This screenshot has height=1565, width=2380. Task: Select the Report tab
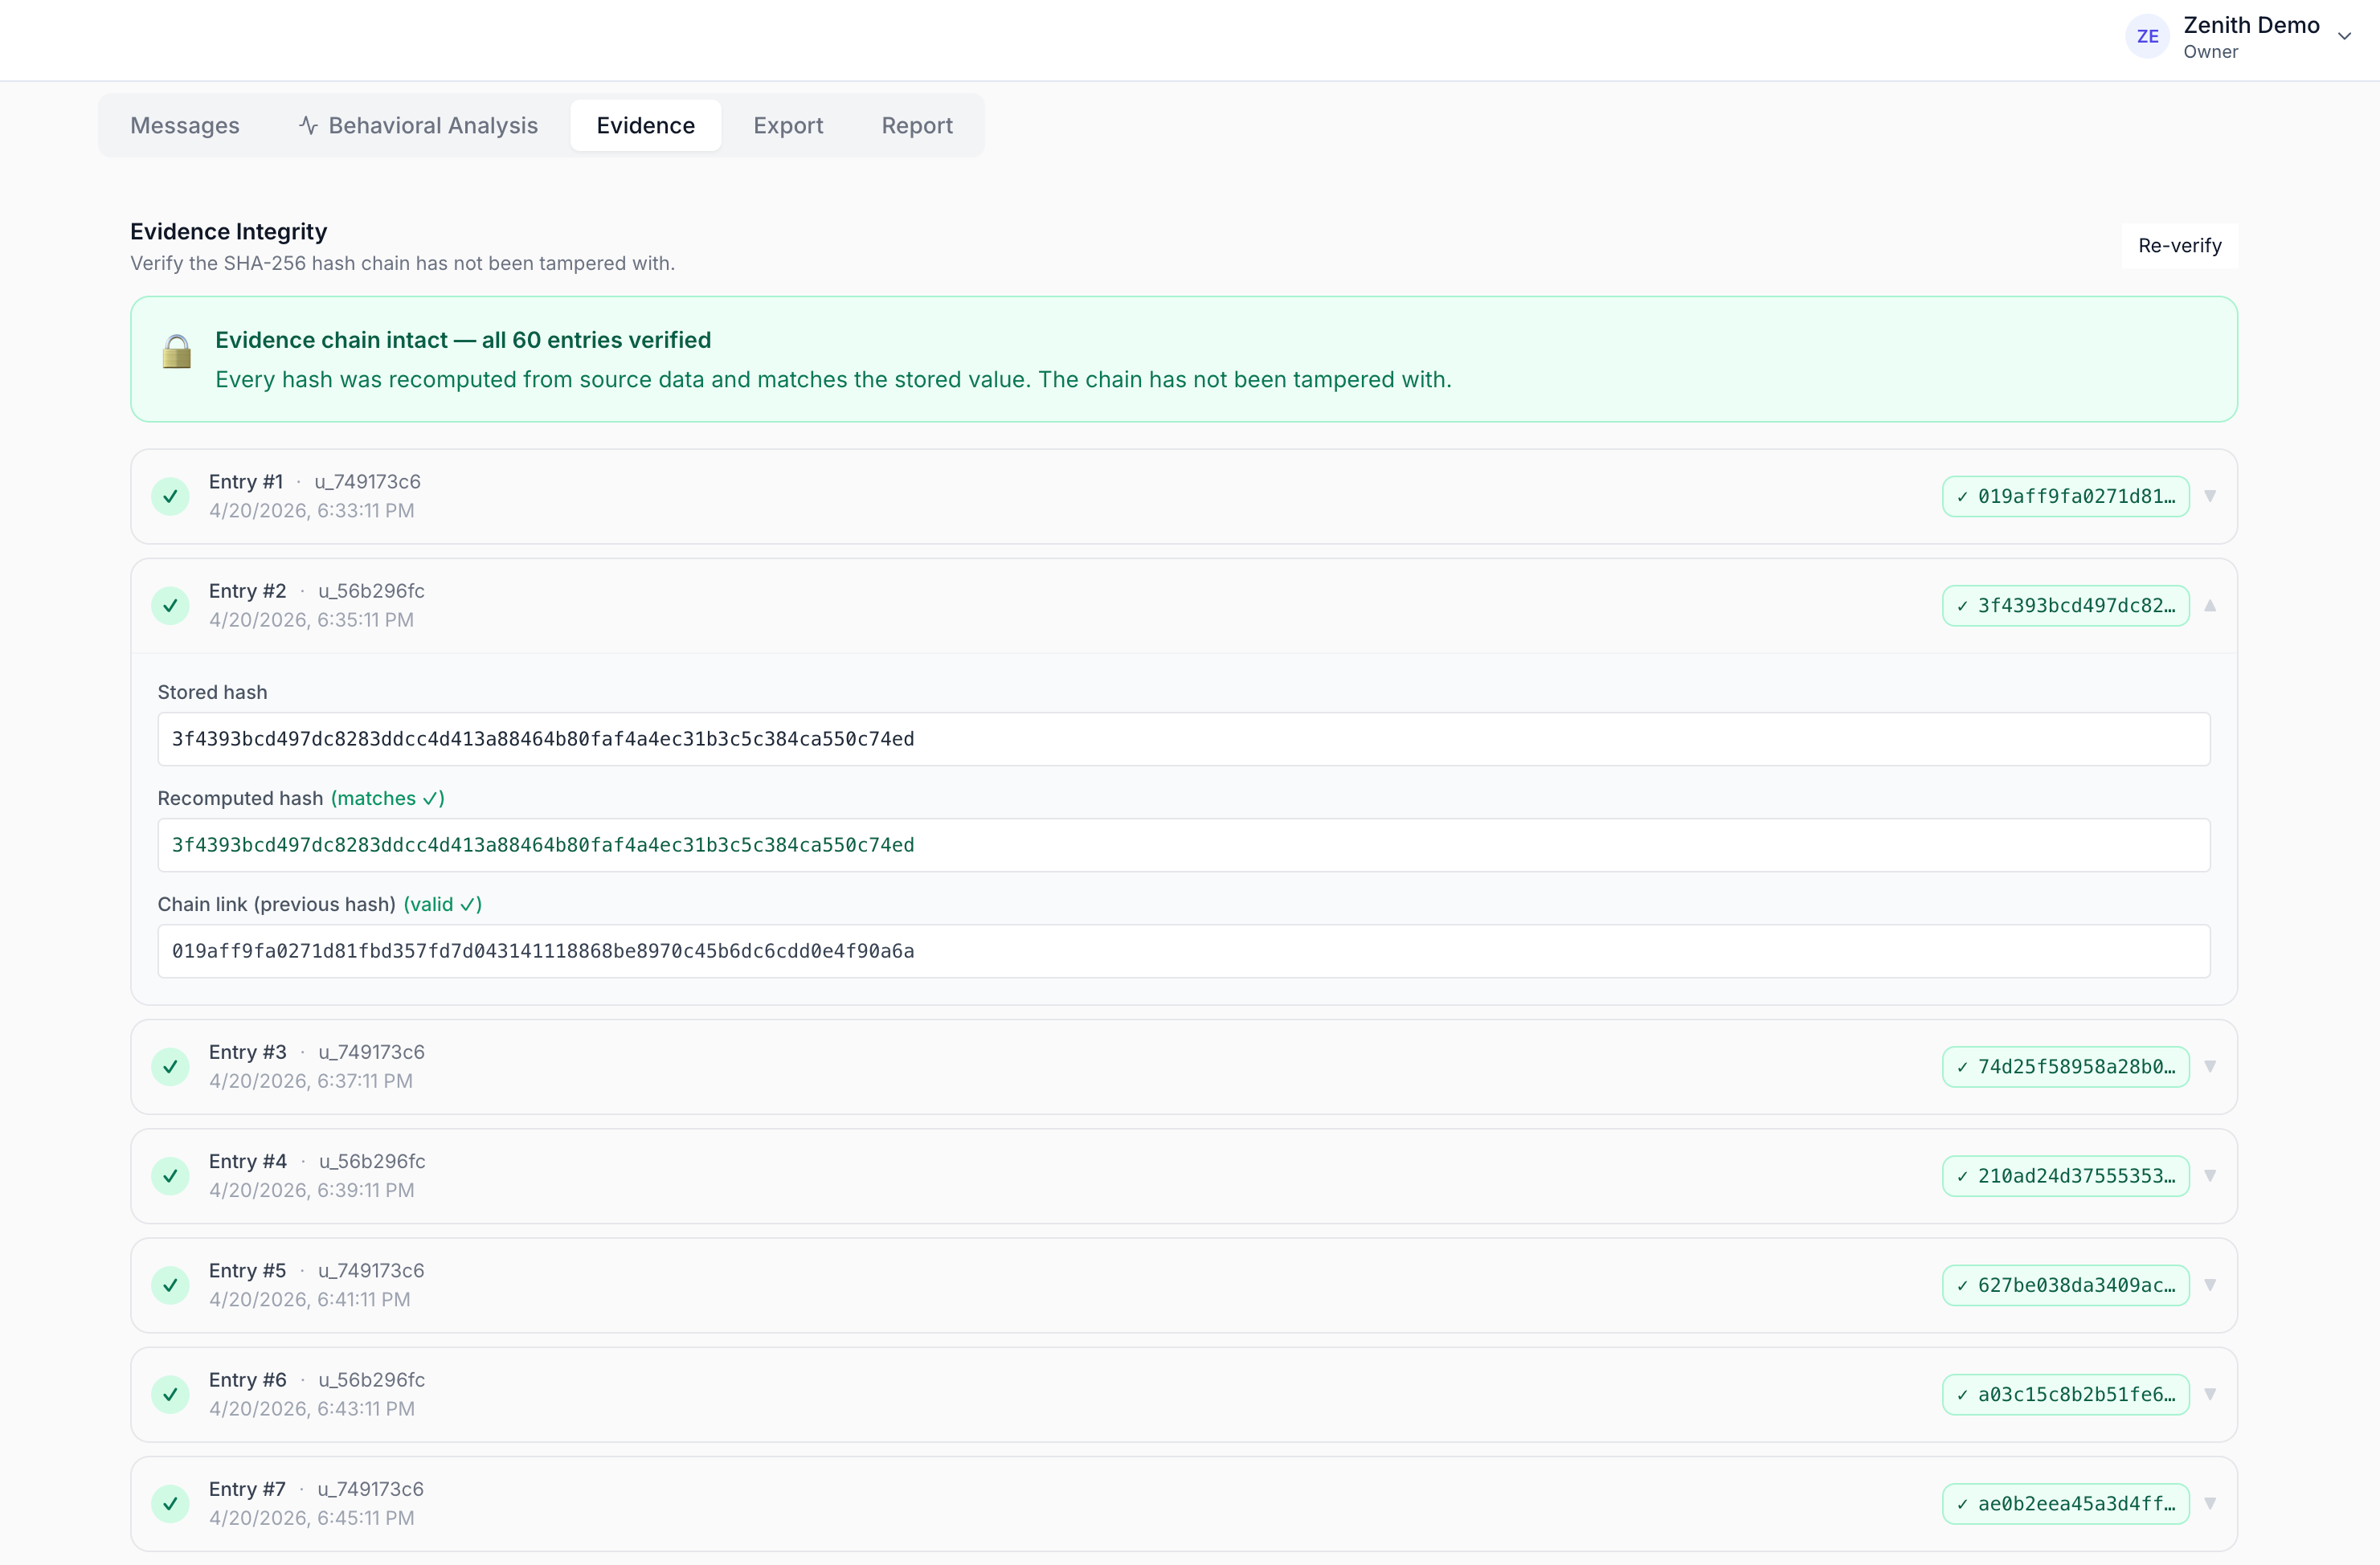pos(916,125)
